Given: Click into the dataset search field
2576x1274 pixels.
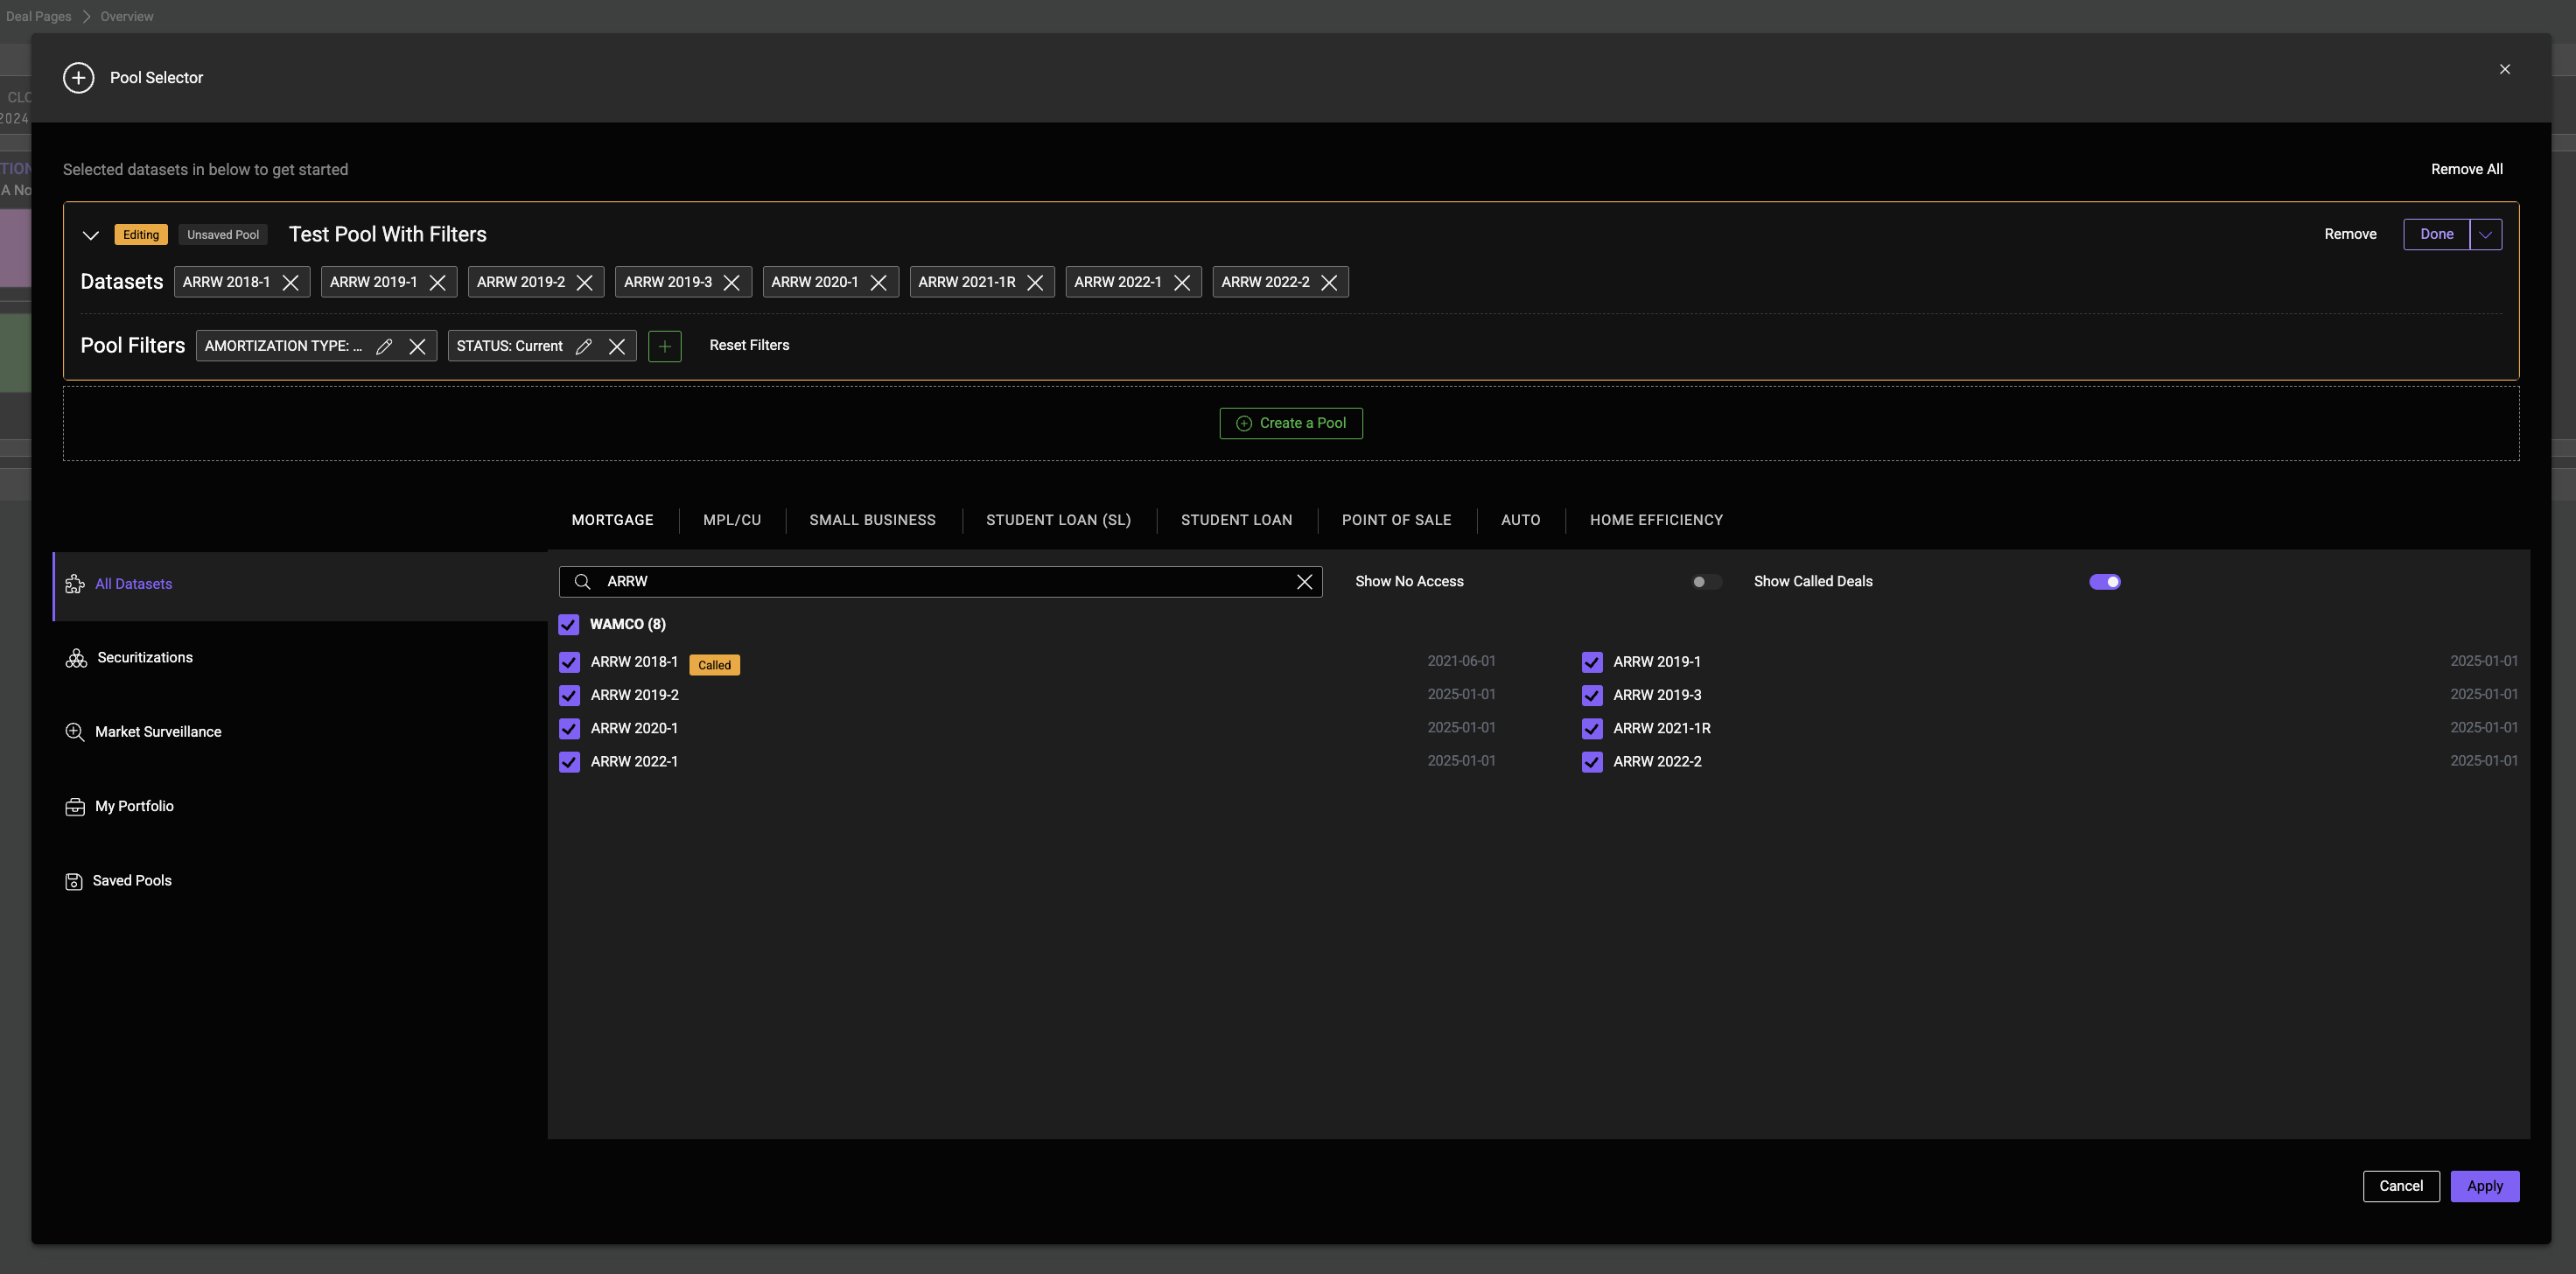Looking at the screenshot, I should coord(940,582).
